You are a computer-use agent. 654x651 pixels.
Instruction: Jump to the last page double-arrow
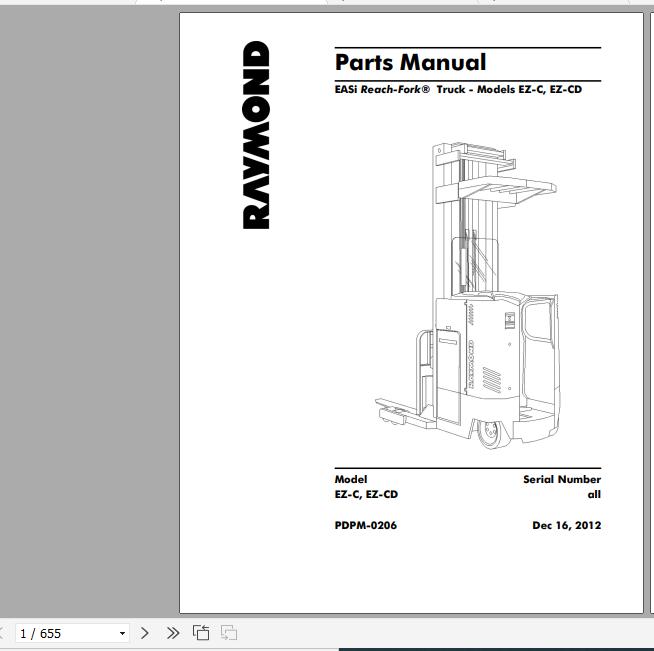[x=173, y=633]
